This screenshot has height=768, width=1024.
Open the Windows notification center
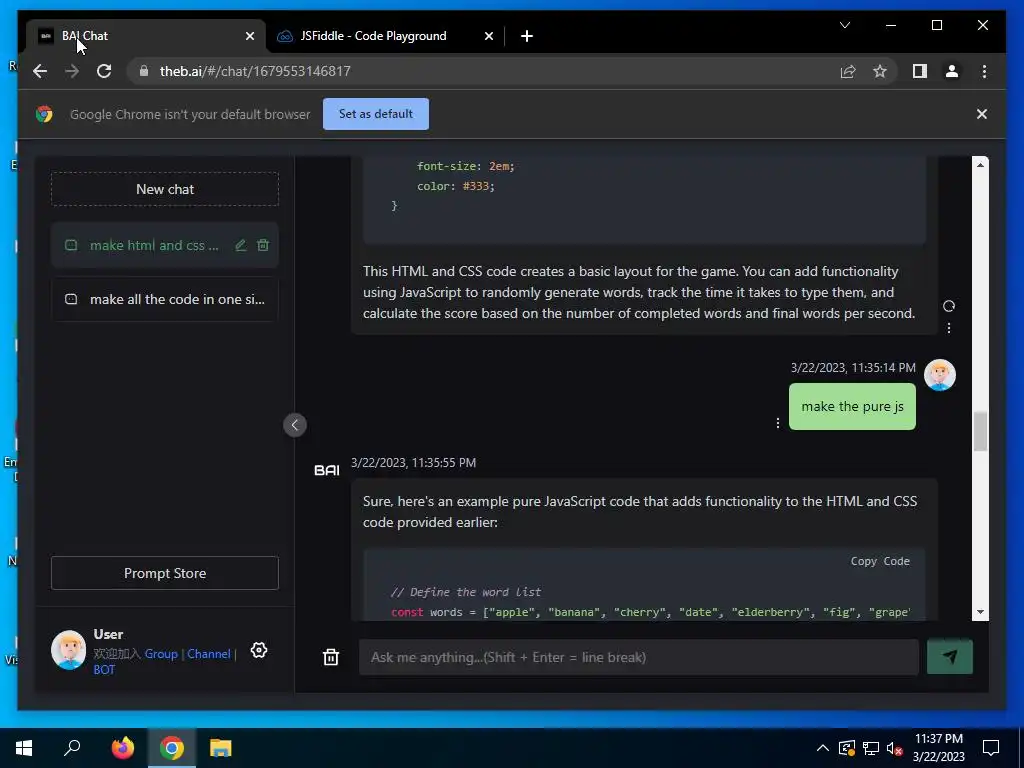991,748
